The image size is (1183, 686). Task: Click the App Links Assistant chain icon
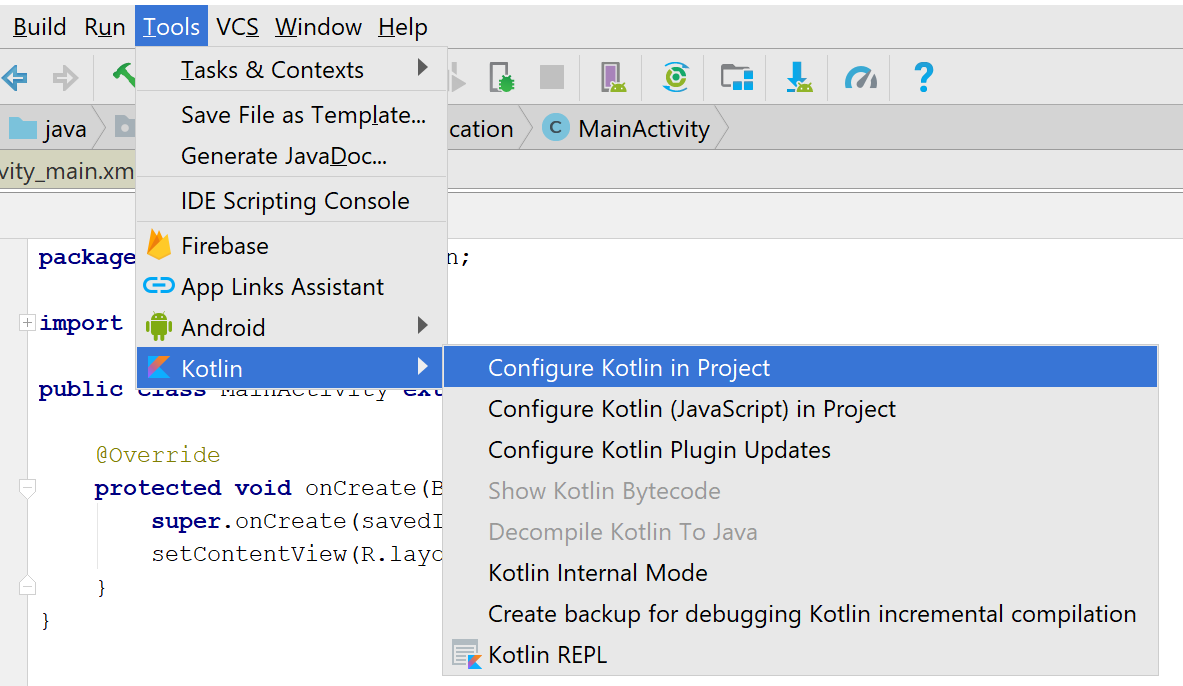click(x=159, y=285)
